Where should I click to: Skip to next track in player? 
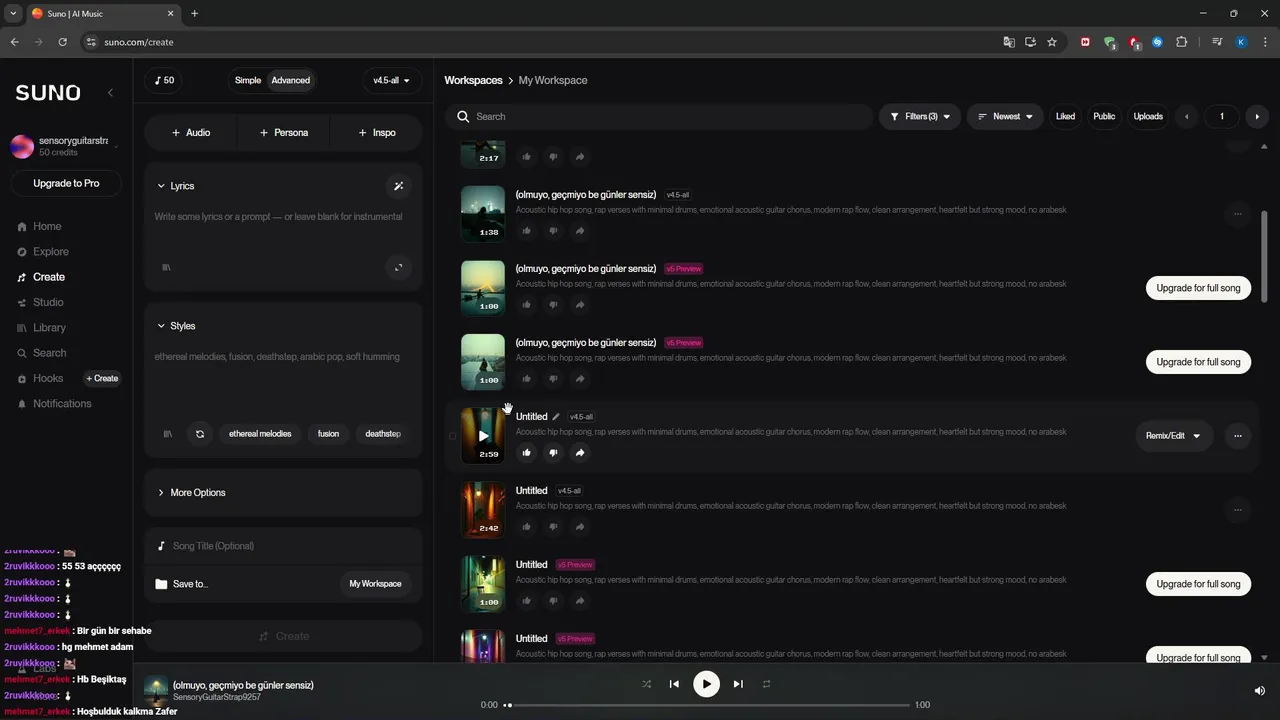tap(738, 684)
